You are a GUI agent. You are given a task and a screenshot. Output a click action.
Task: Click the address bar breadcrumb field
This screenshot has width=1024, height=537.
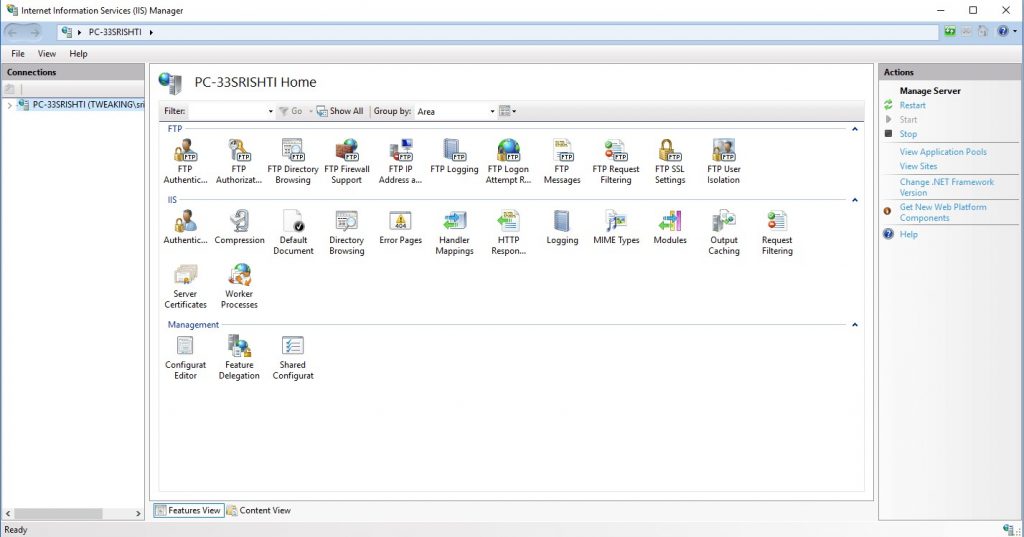tap(498, 32)
